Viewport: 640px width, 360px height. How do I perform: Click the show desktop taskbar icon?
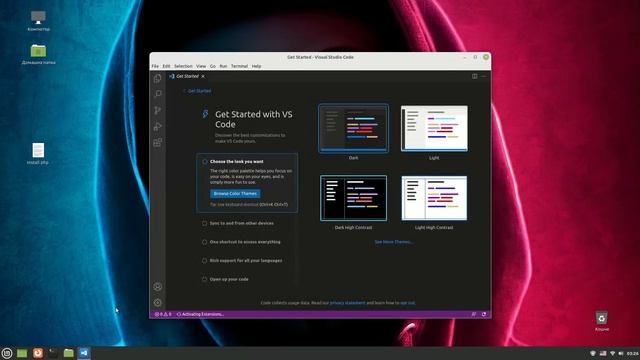tap(22, 353)
